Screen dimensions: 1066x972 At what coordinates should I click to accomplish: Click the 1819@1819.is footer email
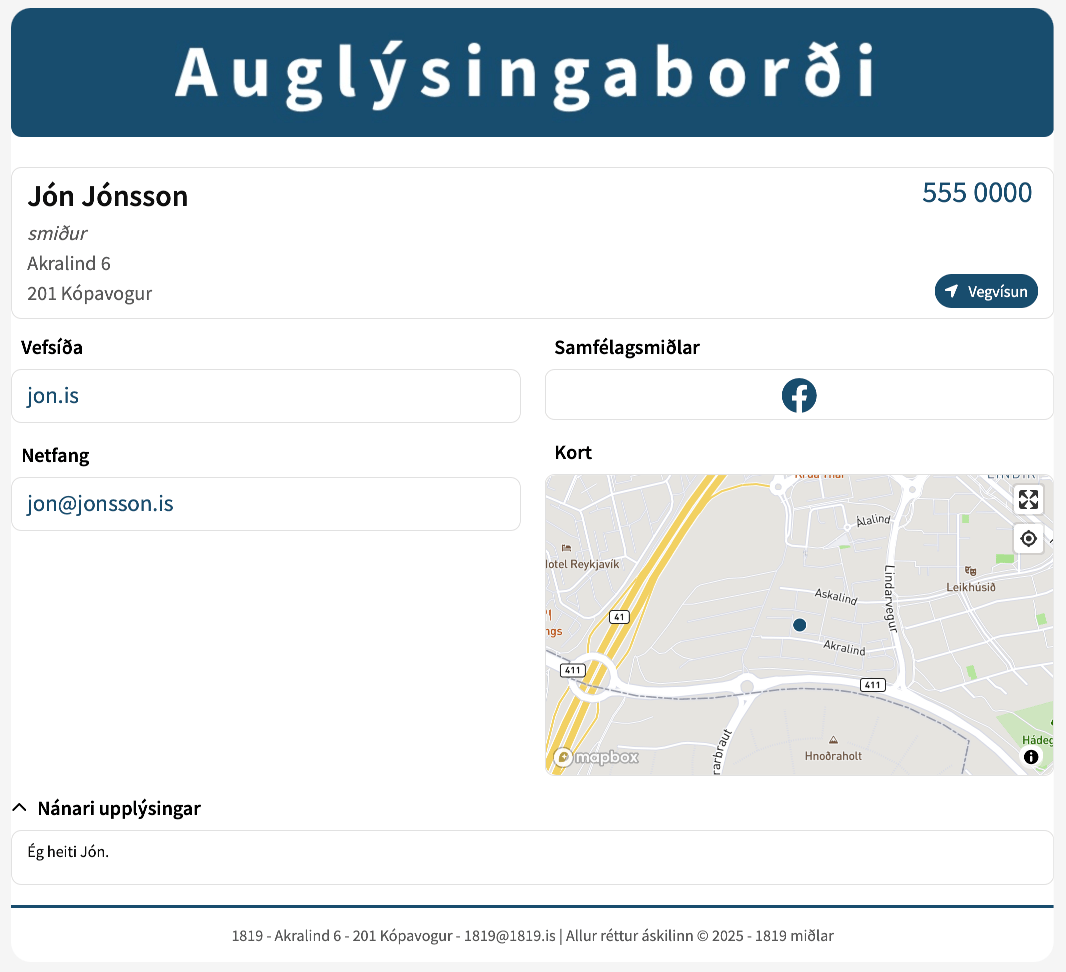(x=510, y=936)
